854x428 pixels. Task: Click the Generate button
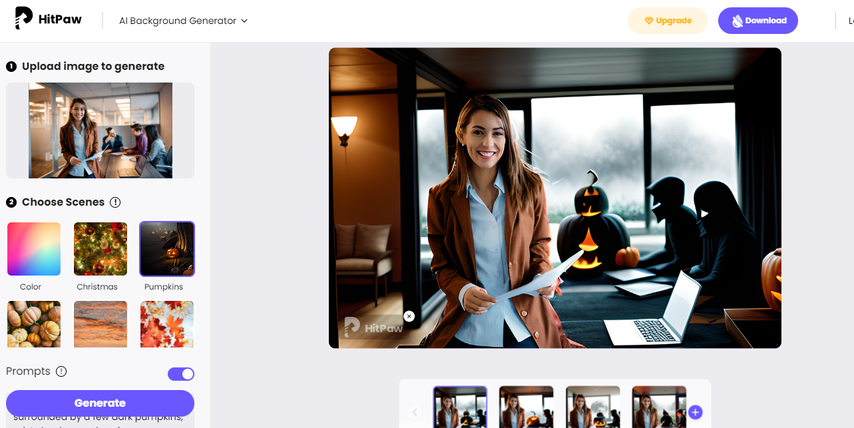point(100,403)
